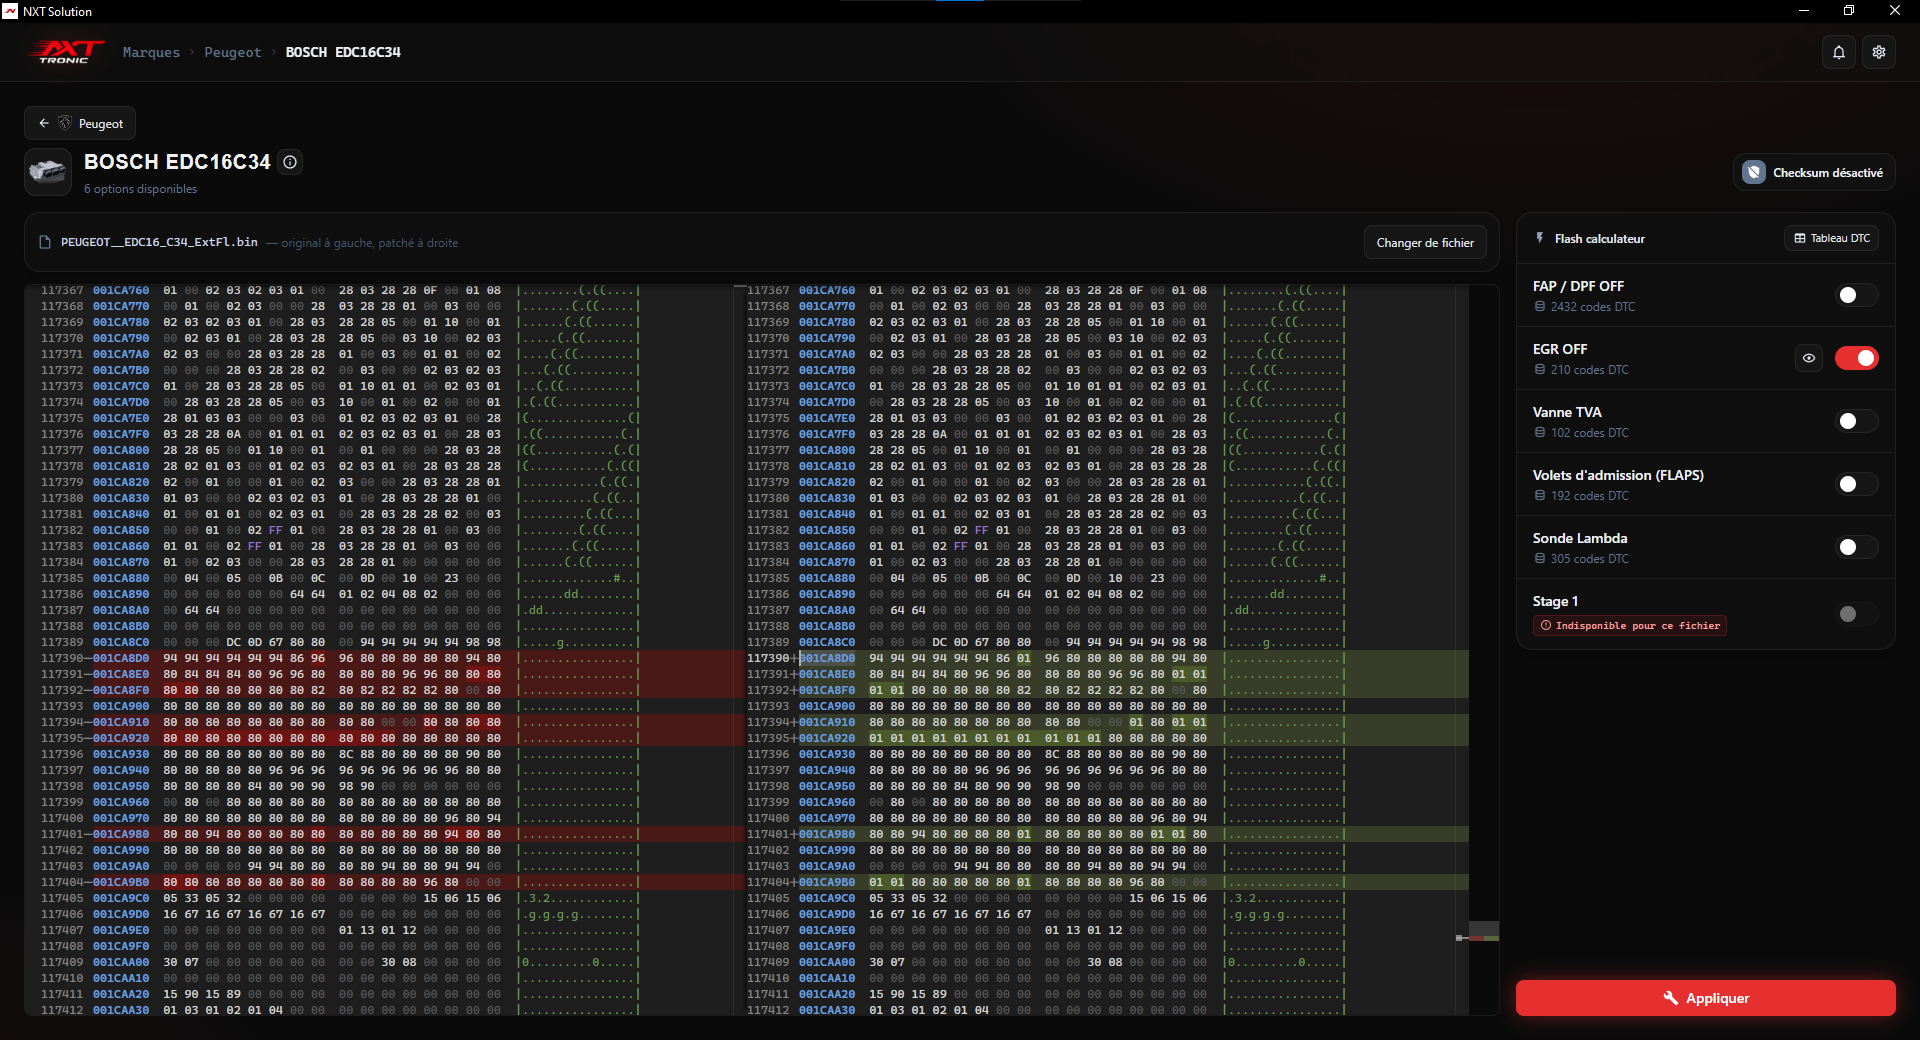Image resolution: width=1920 pixels, height=1040 pixels.
Task: Click the 210 codes DTC label
Action: coord(1589,370)
